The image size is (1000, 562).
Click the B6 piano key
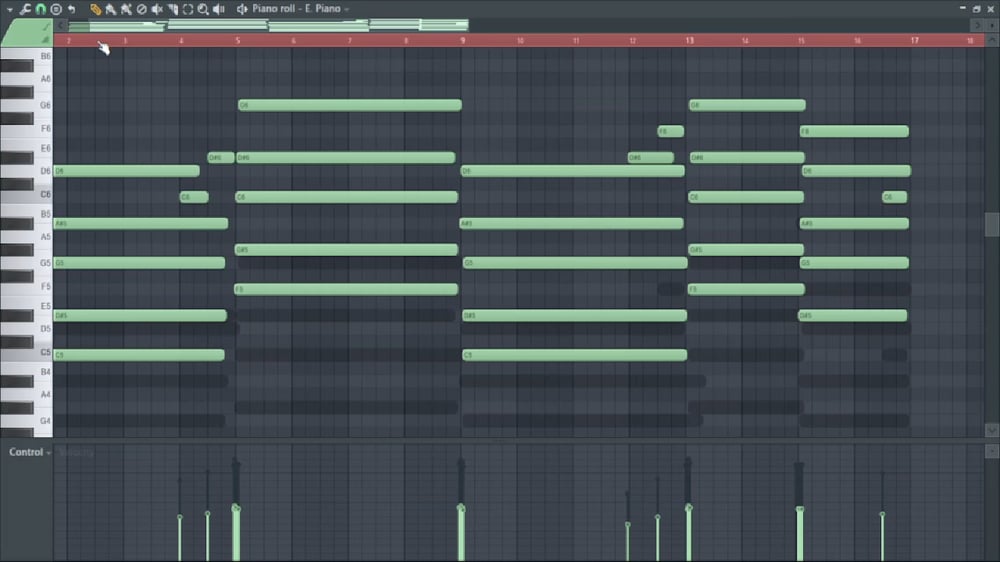(26, 56)
